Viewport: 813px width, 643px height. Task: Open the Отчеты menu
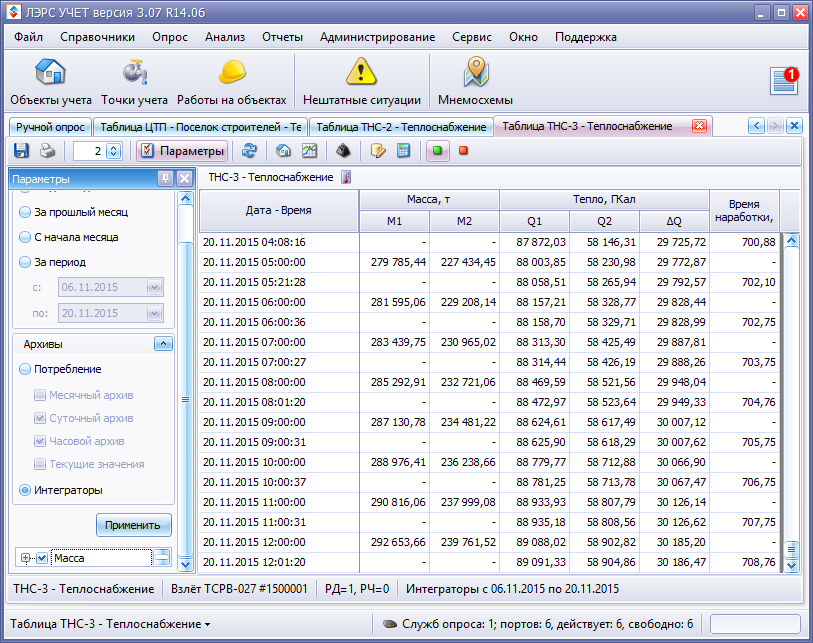(x=282, y=37)
